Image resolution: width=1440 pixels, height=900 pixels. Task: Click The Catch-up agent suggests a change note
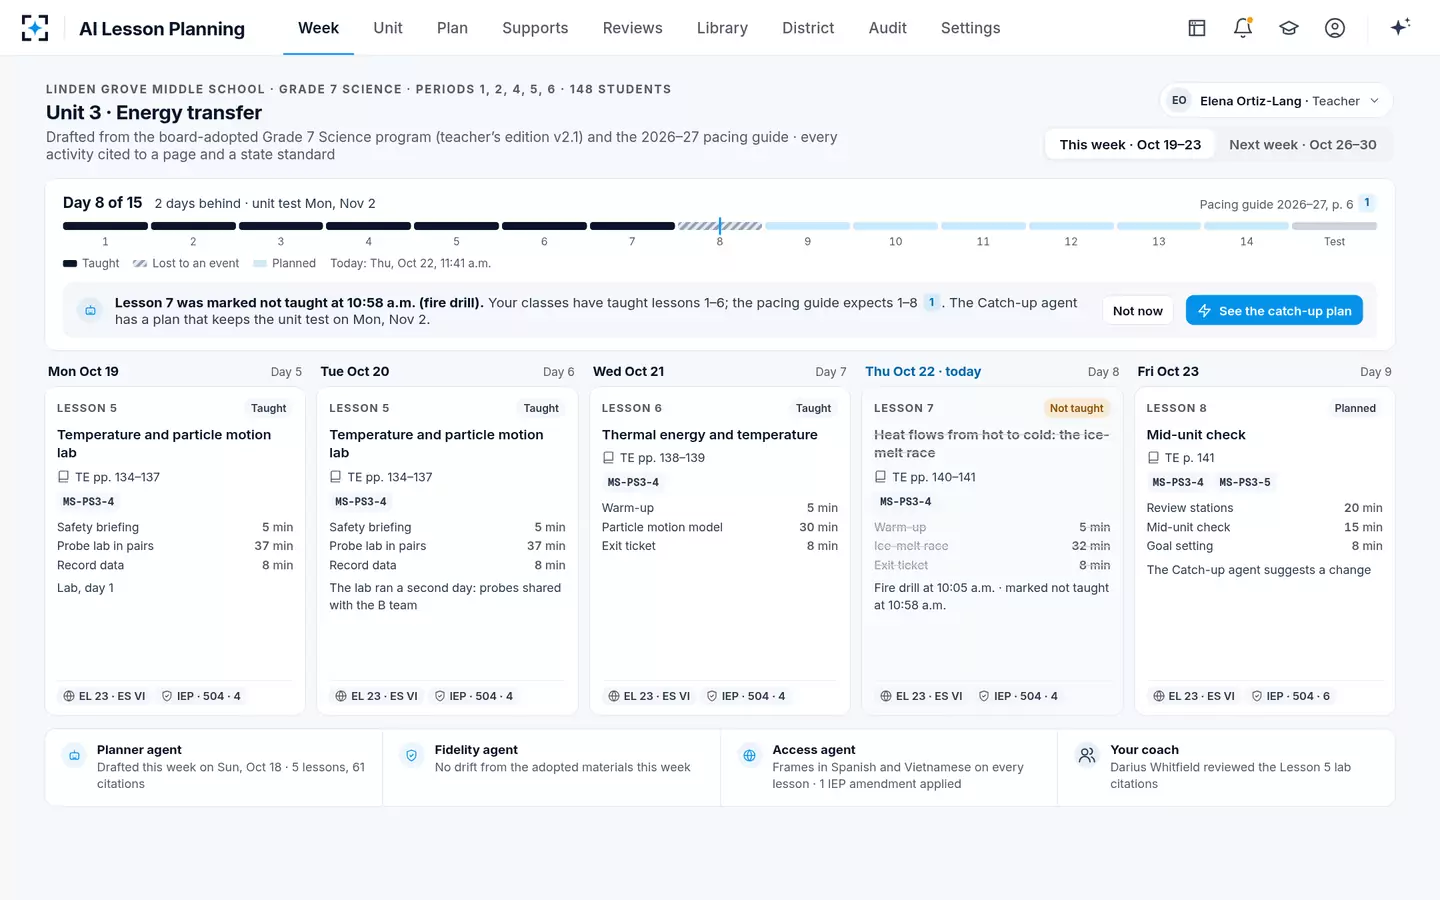coord(1258,570)
